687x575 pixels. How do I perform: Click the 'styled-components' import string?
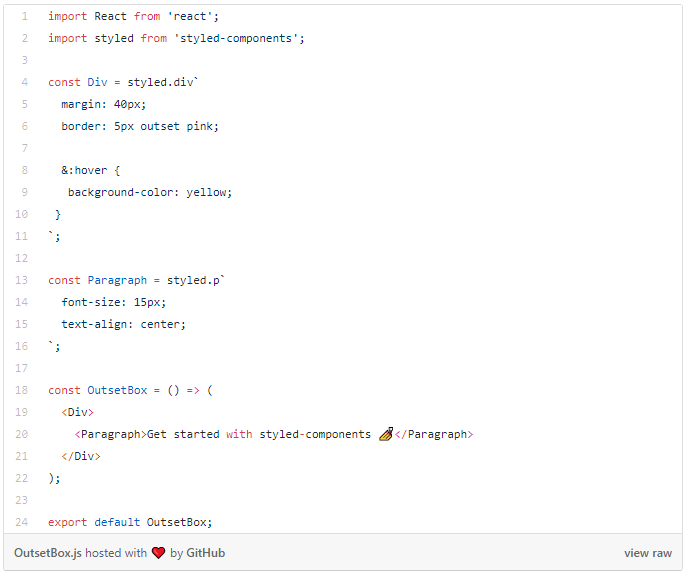pos(236,39)
